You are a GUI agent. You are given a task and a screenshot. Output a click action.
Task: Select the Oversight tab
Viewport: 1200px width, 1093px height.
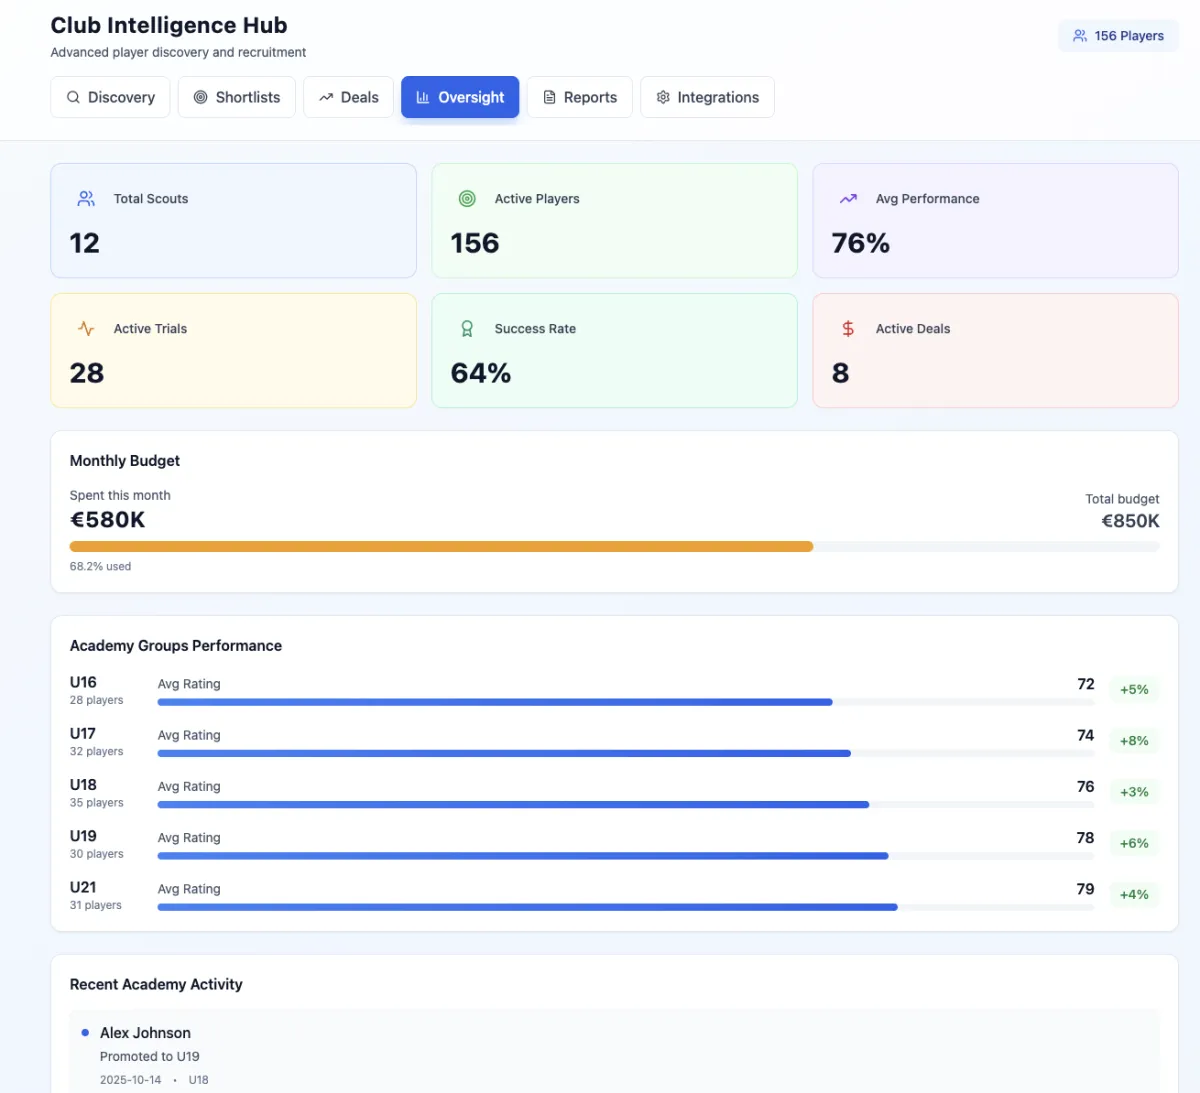click(x=460, y=97)
